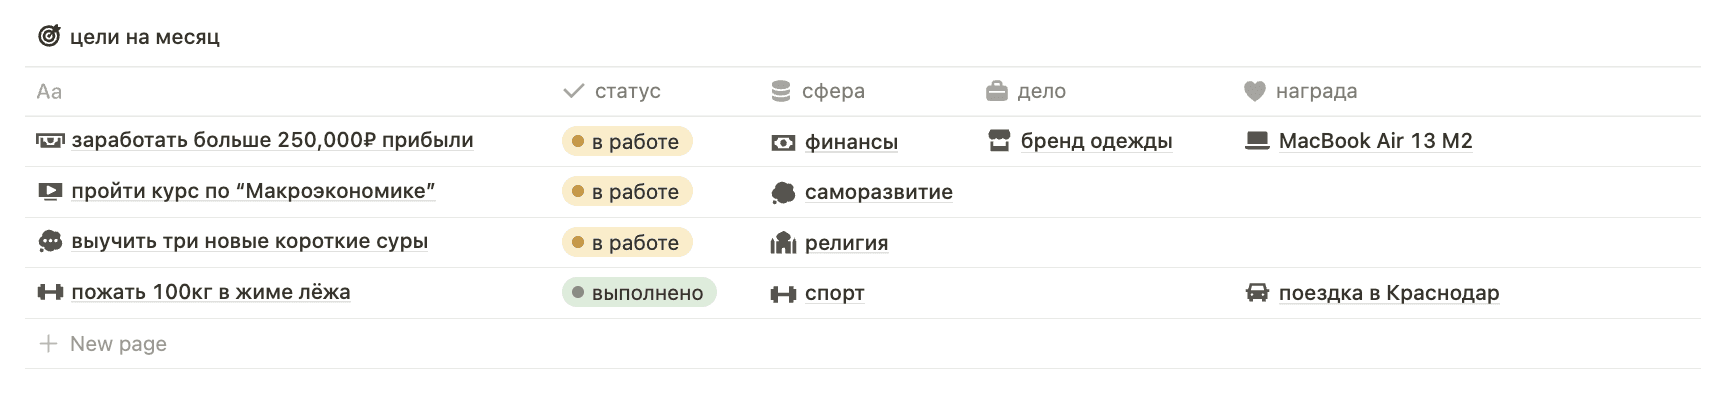This screenshot has width=1726, height=406.
Task: Click the laptop icon next to MacBook Air 13 M2
Action: coord(1257,141)
